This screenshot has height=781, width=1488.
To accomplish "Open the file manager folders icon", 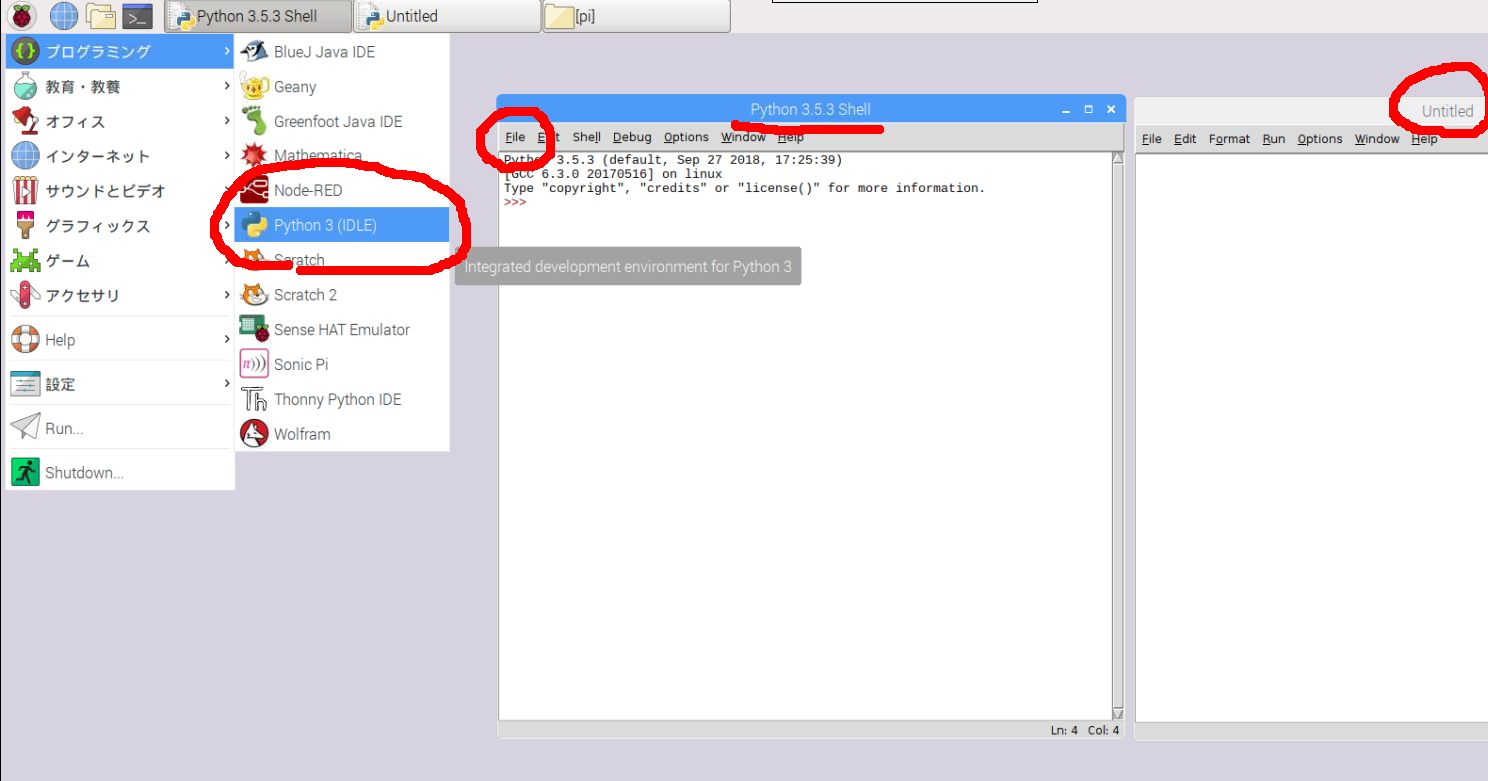I will tap(100, 16).
